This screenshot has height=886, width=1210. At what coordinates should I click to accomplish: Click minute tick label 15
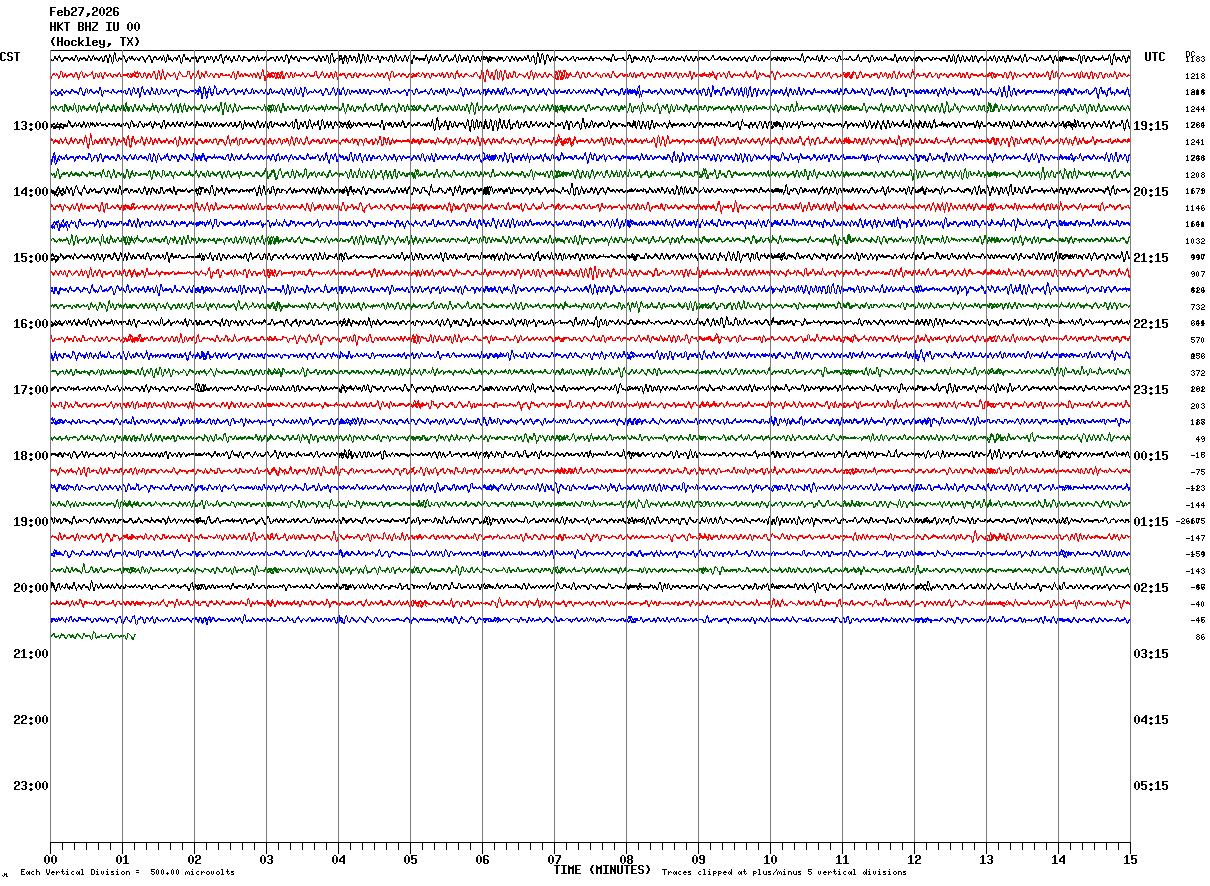[x=1130, y=859]
